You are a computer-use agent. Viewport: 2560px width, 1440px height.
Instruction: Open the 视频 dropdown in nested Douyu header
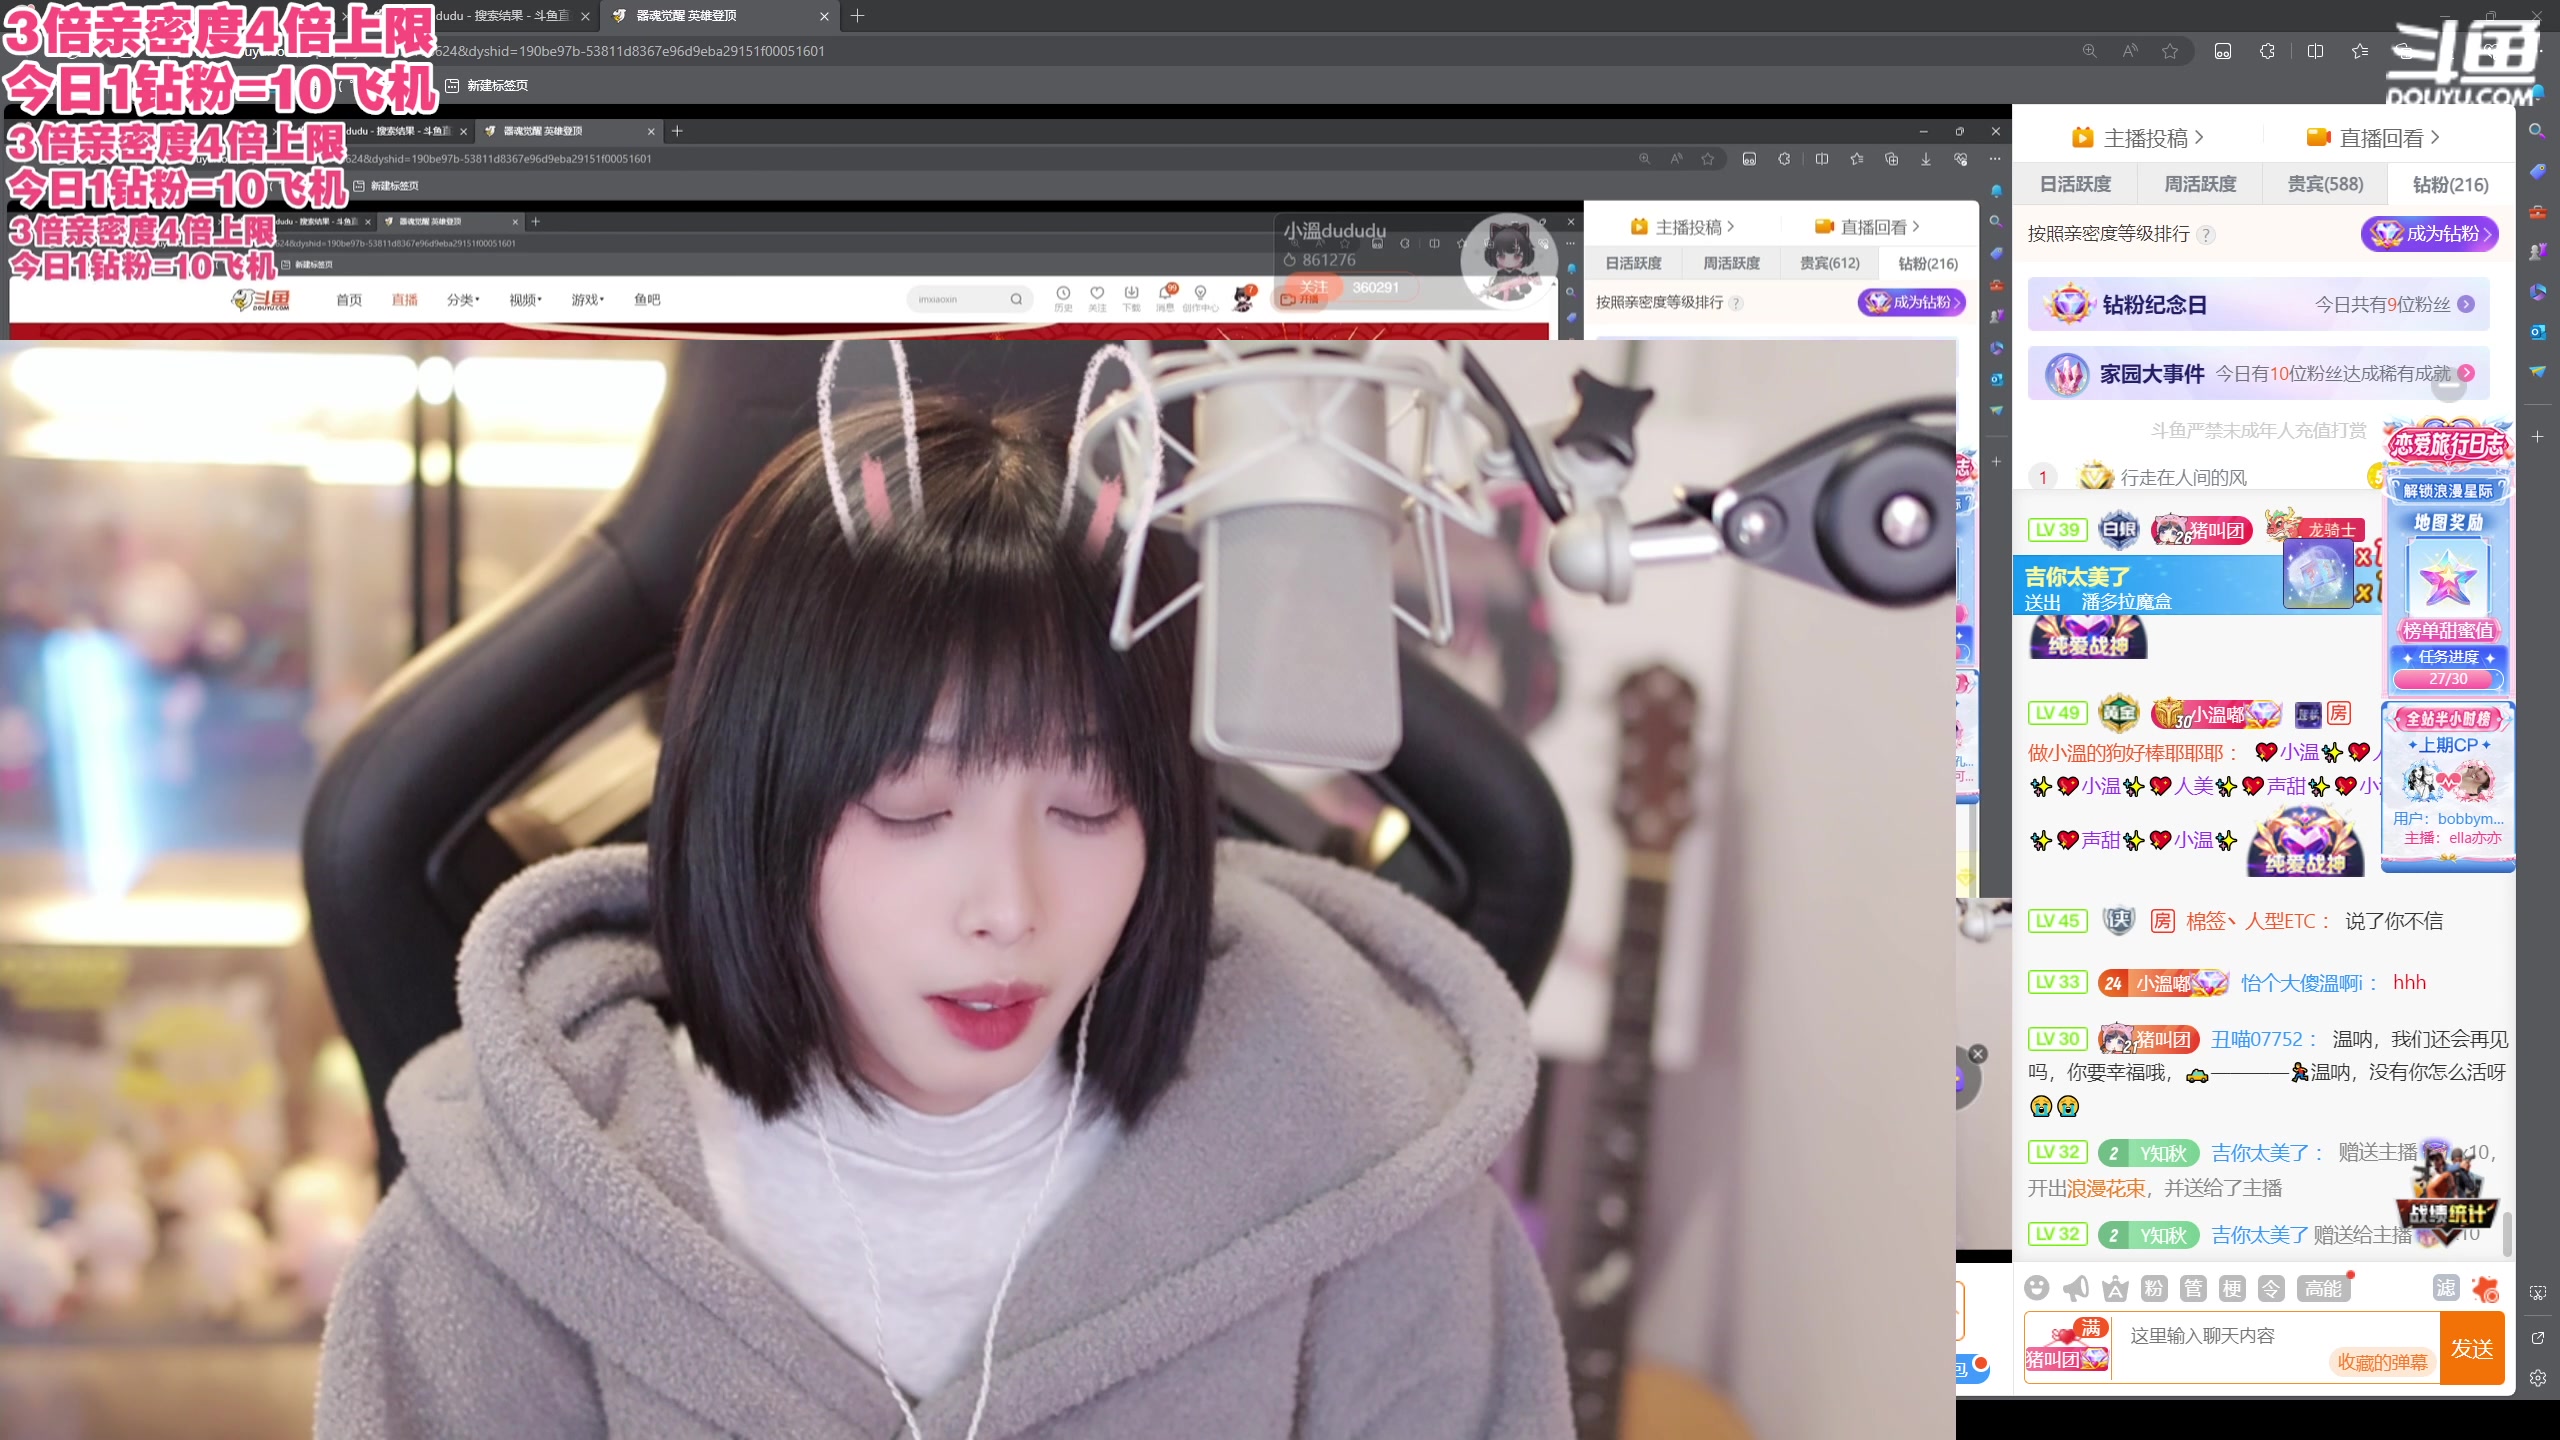[525, 300]
